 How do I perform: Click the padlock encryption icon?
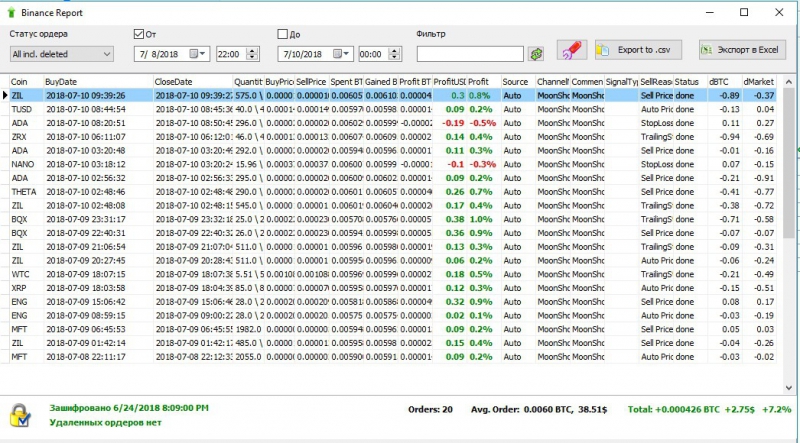[x=19, y=415]
